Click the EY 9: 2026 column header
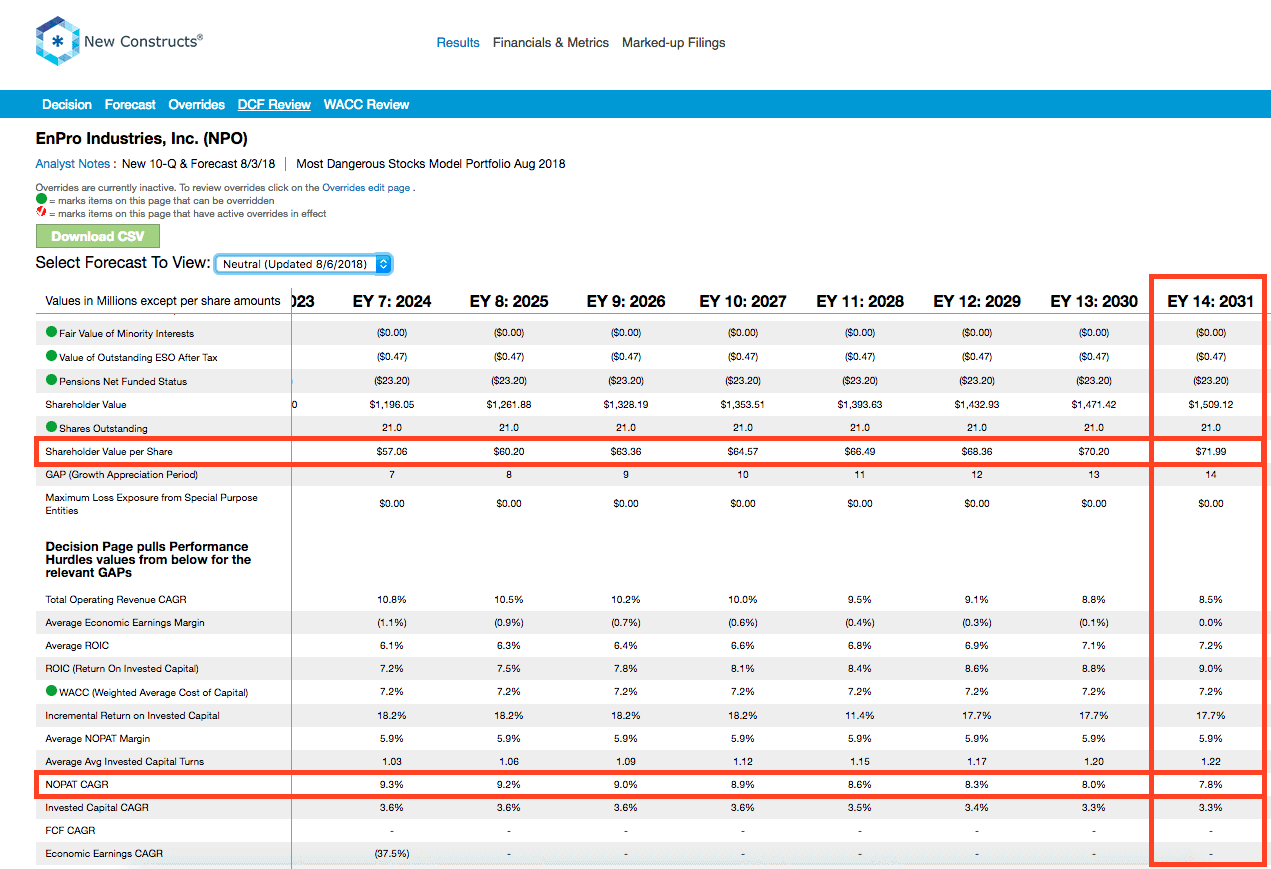 (626, 301)
